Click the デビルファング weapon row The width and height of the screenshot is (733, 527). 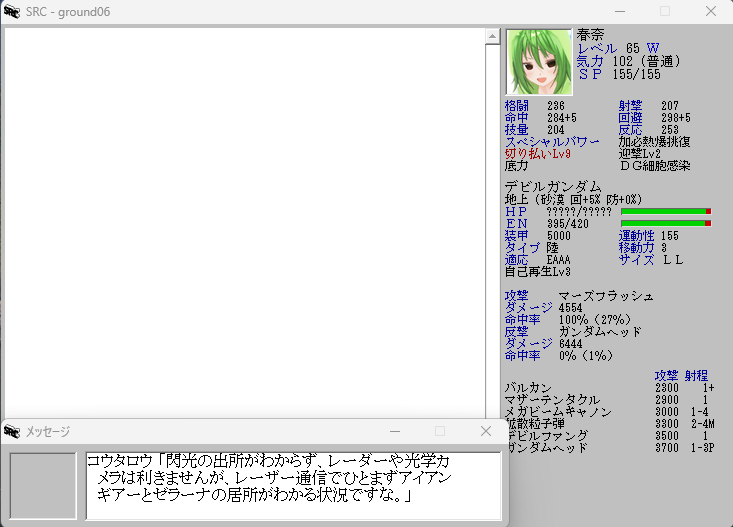pos(610,435)
